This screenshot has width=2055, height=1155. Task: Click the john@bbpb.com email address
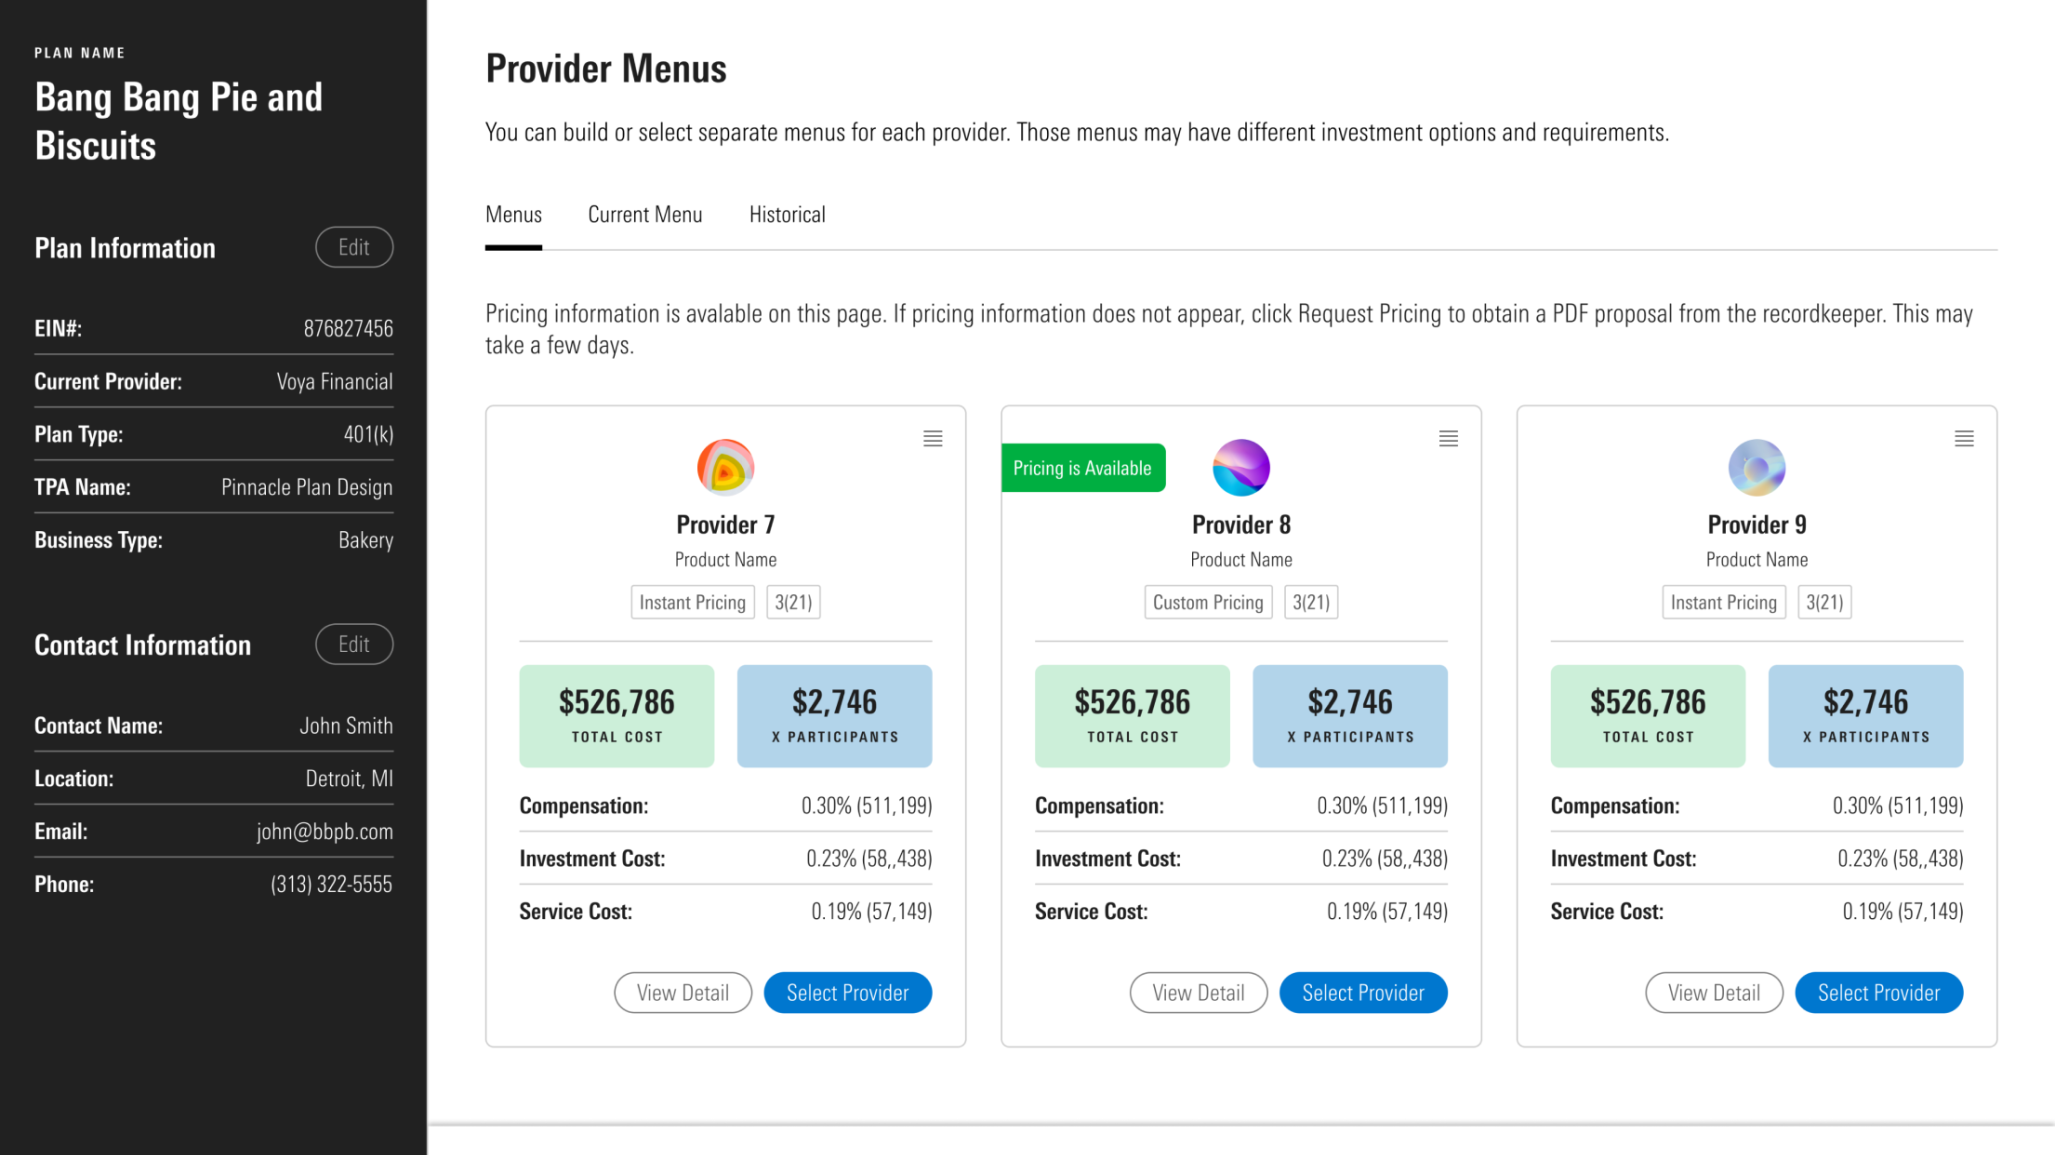(324, 832)
